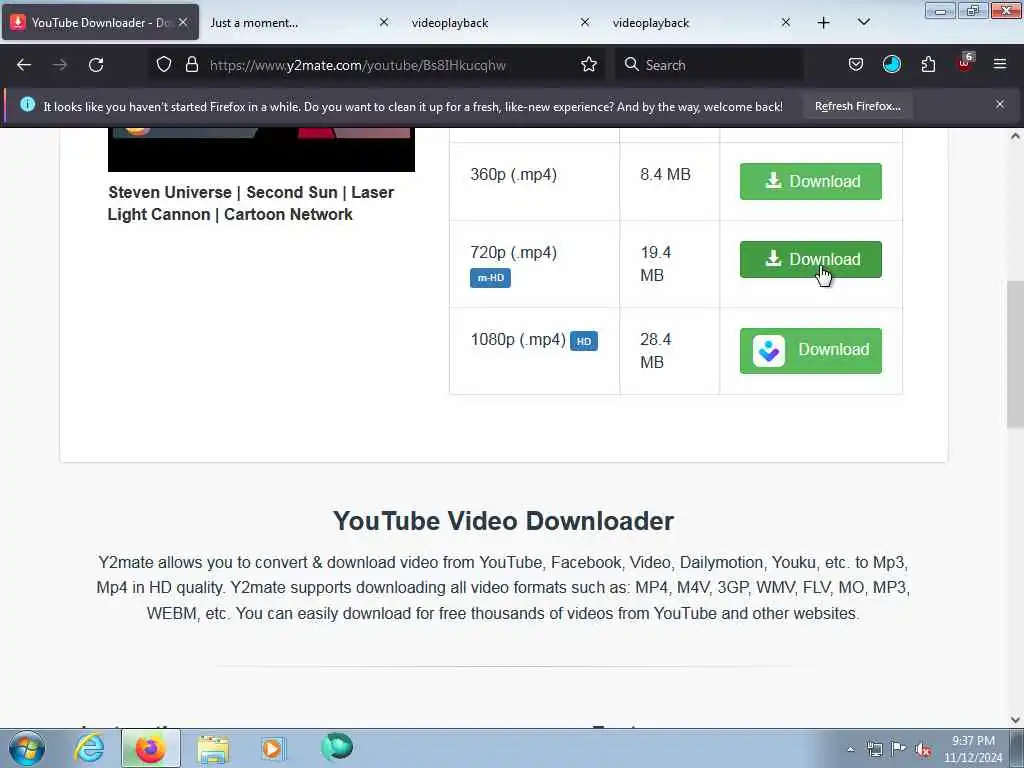Click the Firefox taskbar icon

tap(150, 748)
